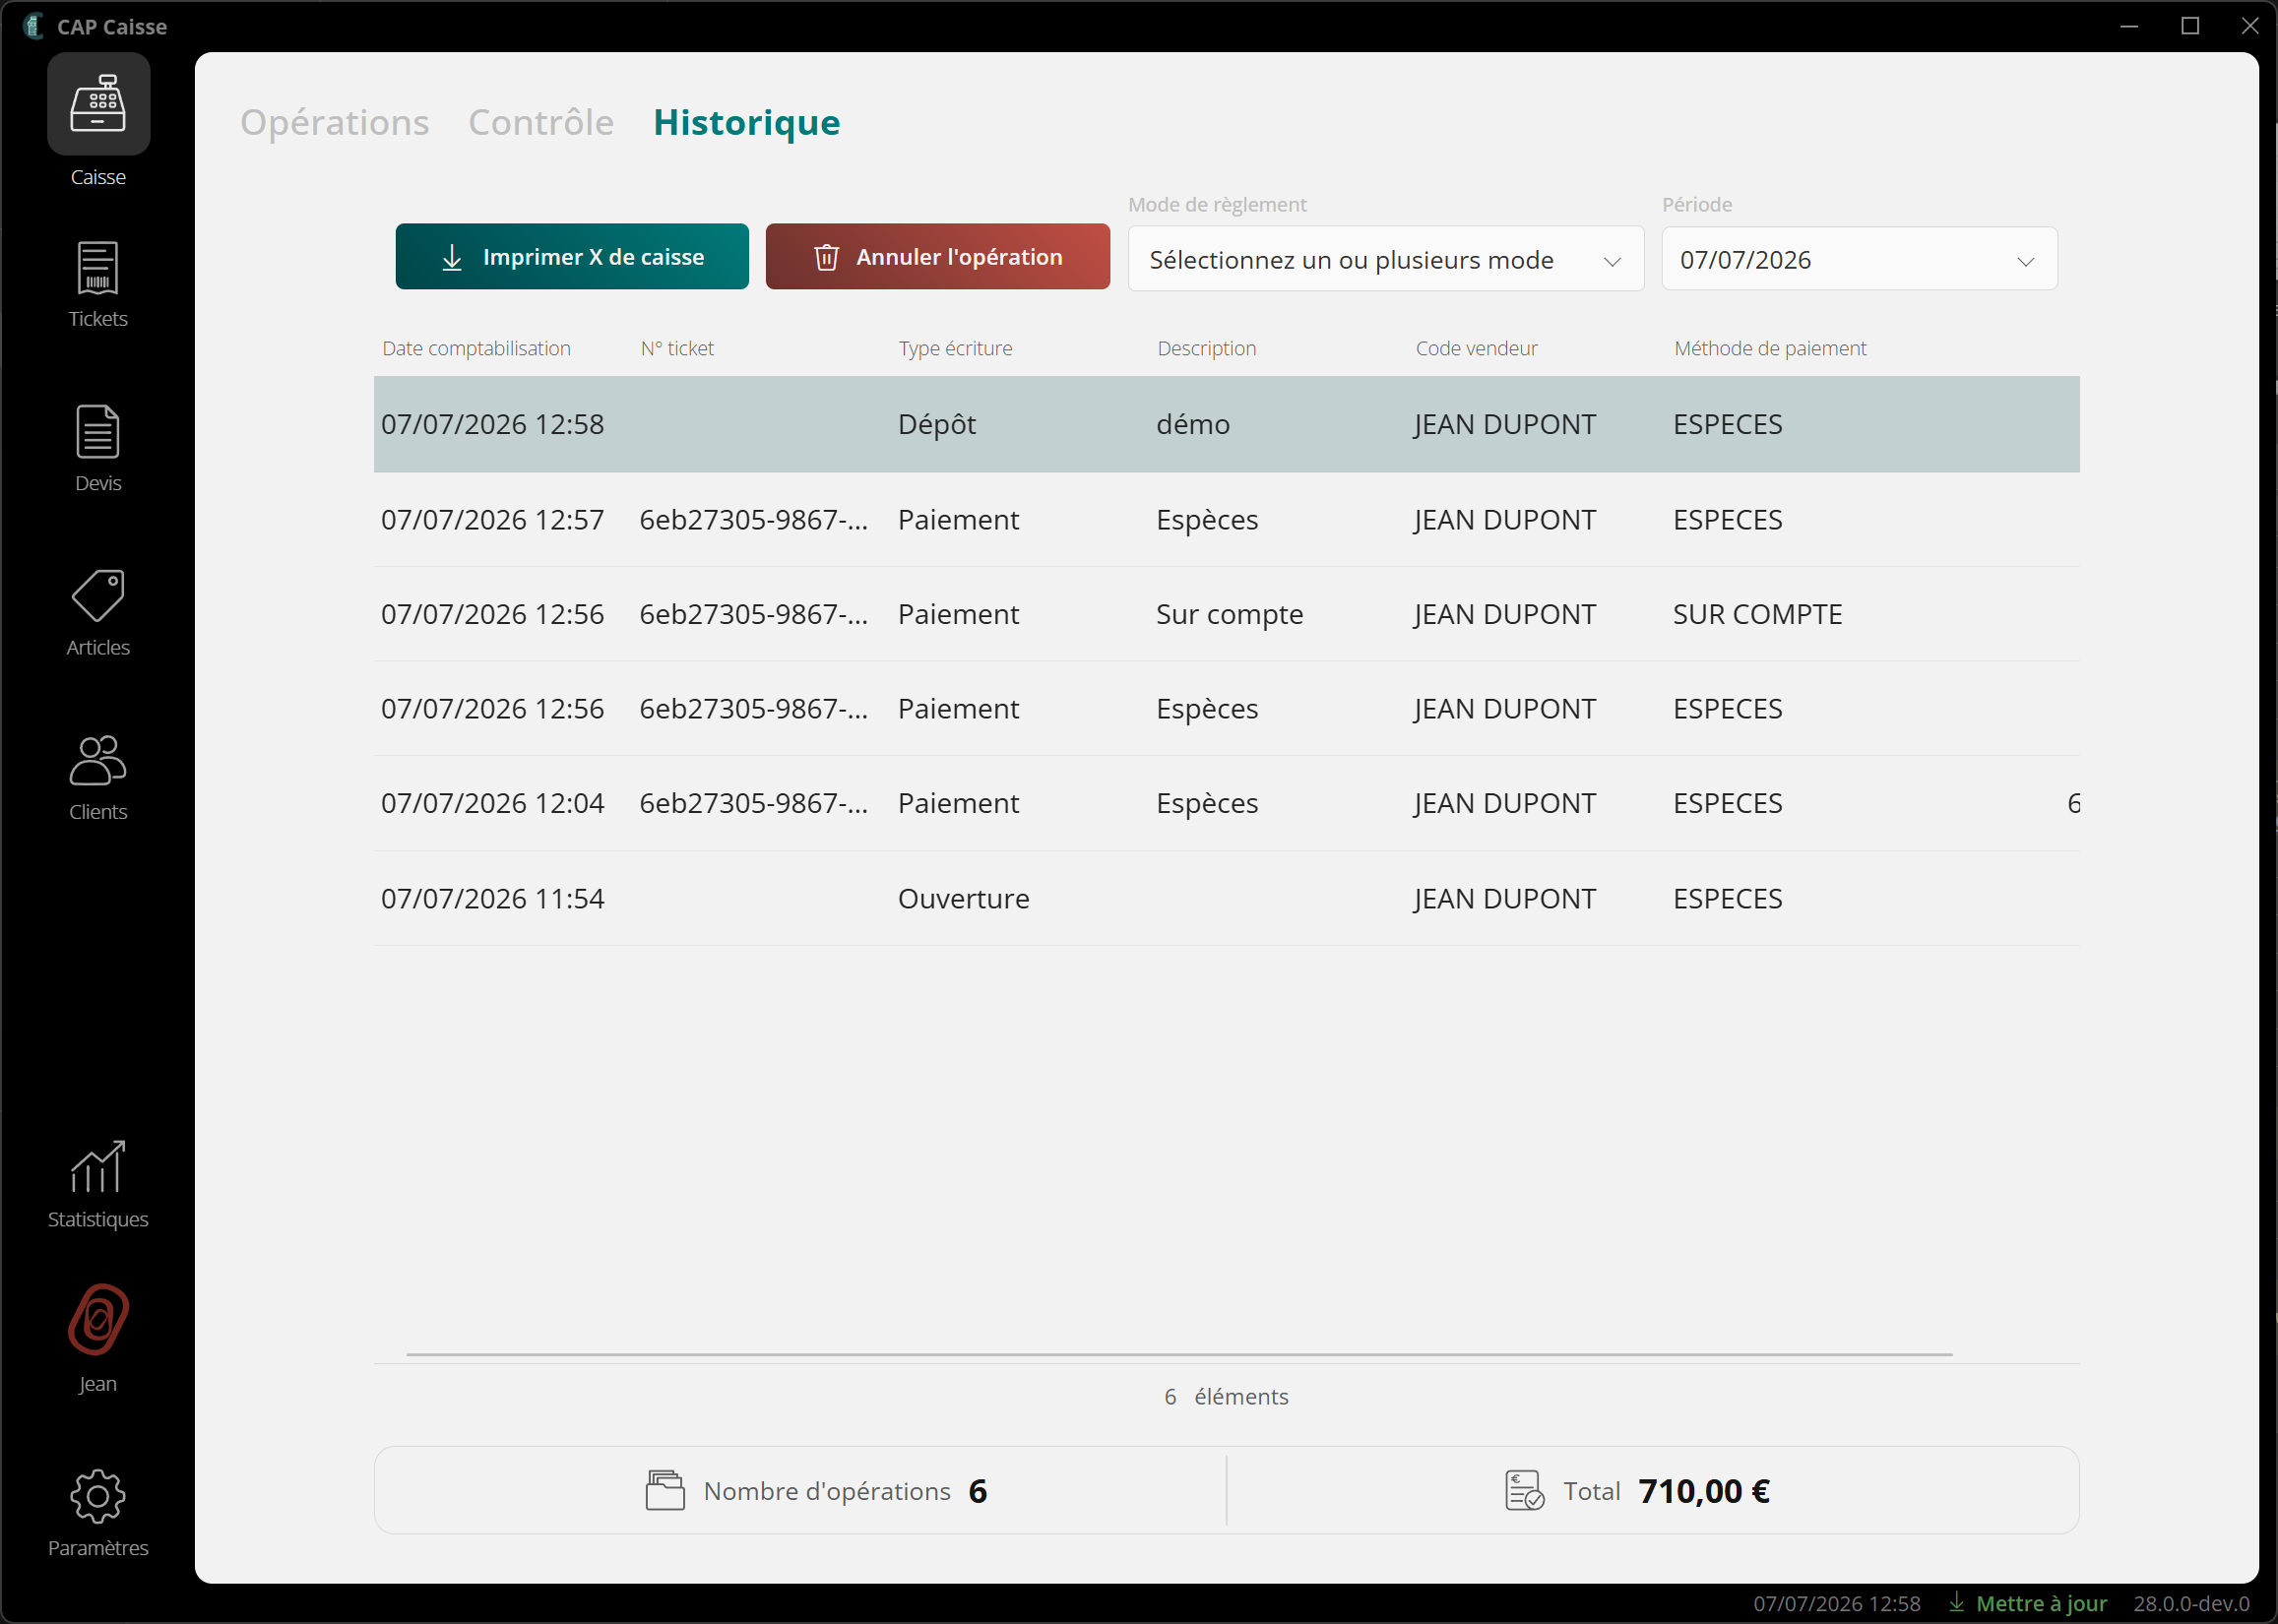This screenshot has height=1624, width=2278.
Task: Open the Statistiques section
Action: pos(98,1185)
